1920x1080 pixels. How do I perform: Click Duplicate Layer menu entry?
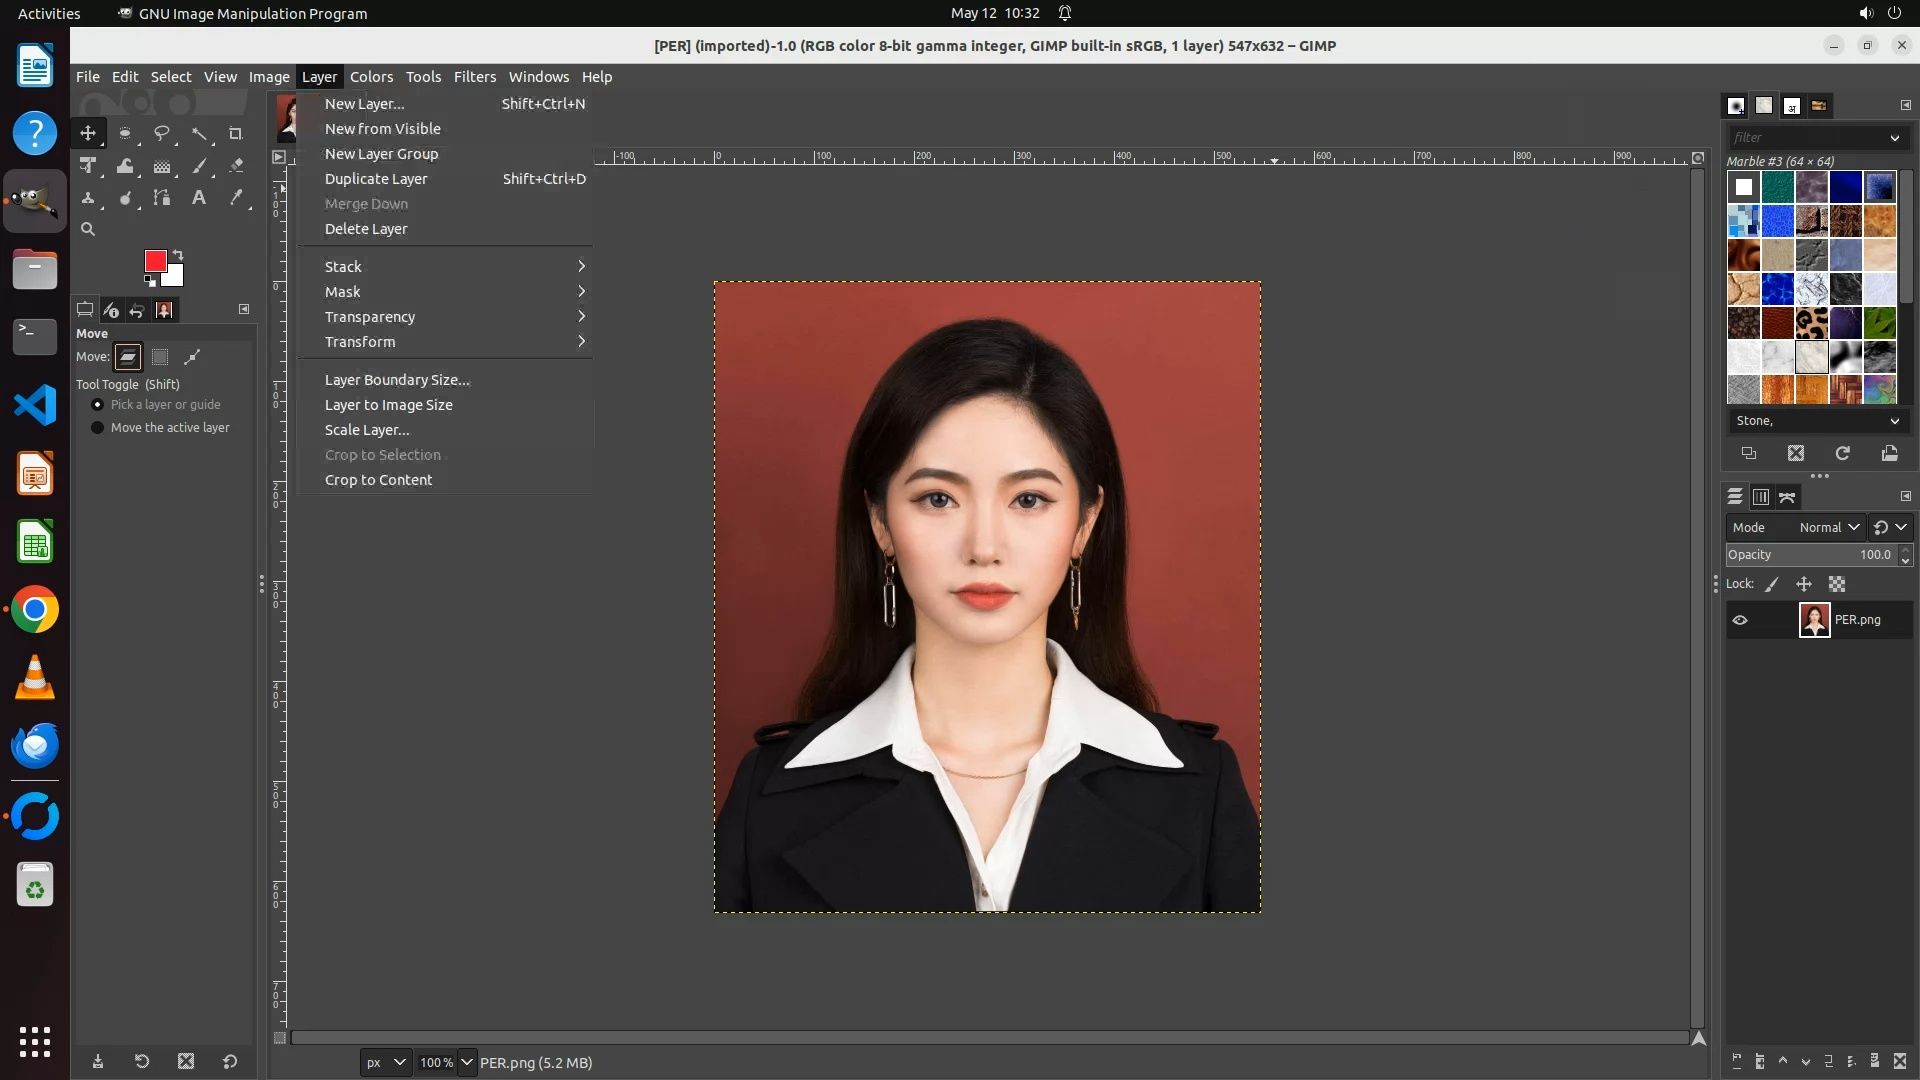pos(376,179)
